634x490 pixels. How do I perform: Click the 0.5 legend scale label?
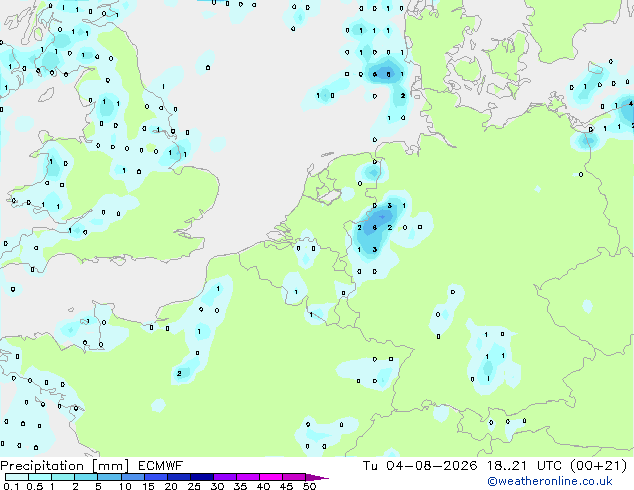(x=35, y=486)
